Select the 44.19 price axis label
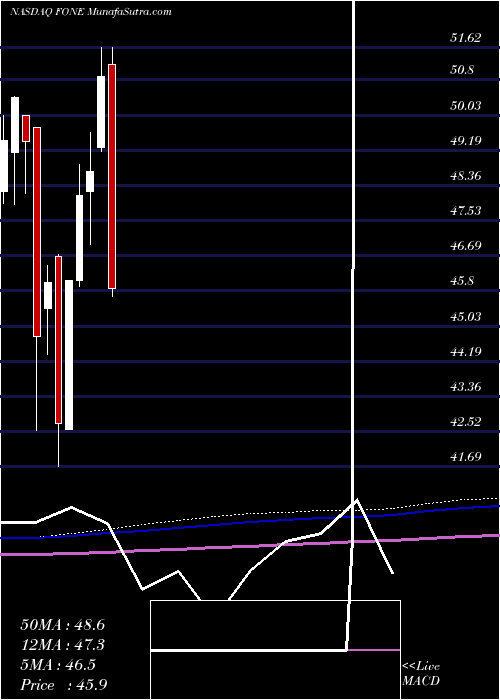Screen dimensions: 500x700 point(465,352)
